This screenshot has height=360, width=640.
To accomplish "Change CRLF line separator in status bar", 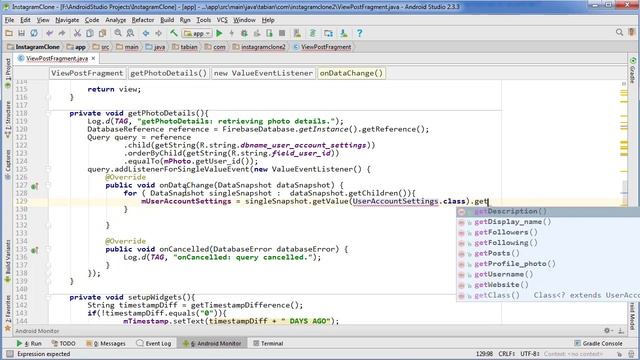I will 507,354.
